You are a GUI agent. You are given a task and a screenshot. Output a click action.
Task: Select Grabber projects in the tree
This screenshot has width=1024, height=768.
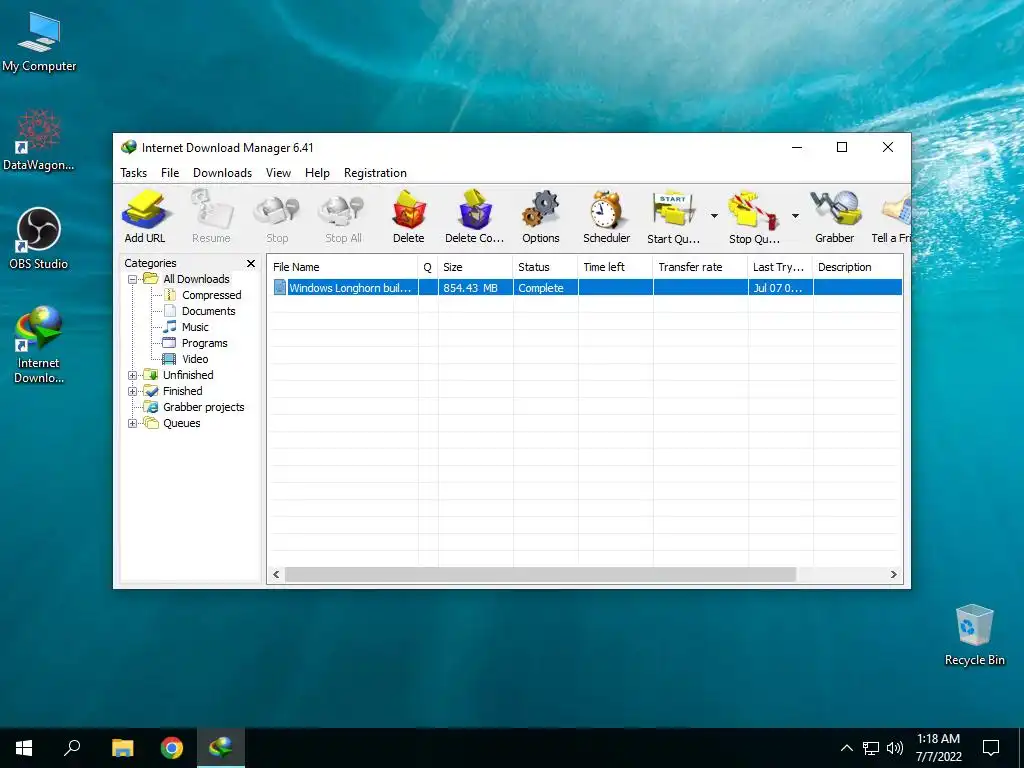(x=203, y=408)
